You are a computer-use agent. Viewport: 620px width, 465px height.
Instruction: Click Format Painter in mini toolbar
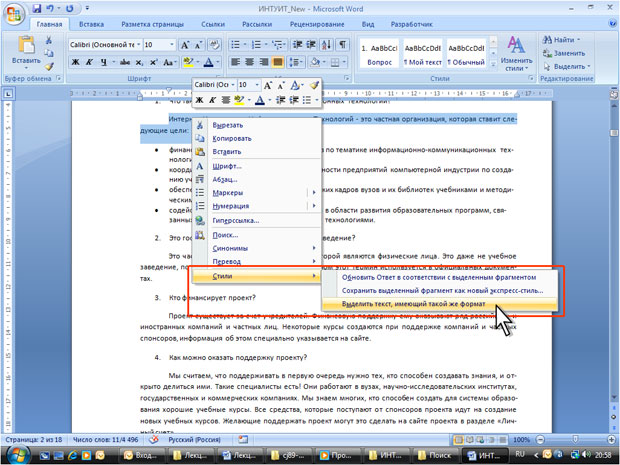(314, 85)
